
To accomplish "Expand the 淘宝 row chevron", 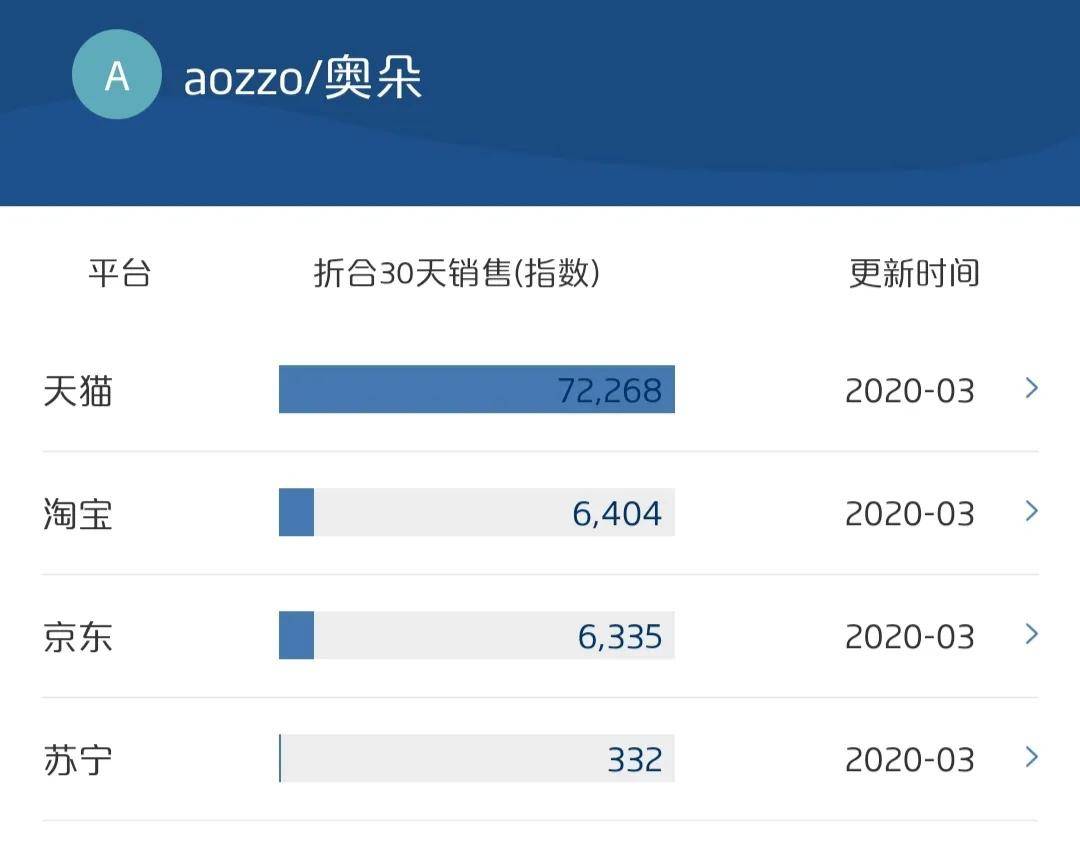I will (x=1032, y=511).
